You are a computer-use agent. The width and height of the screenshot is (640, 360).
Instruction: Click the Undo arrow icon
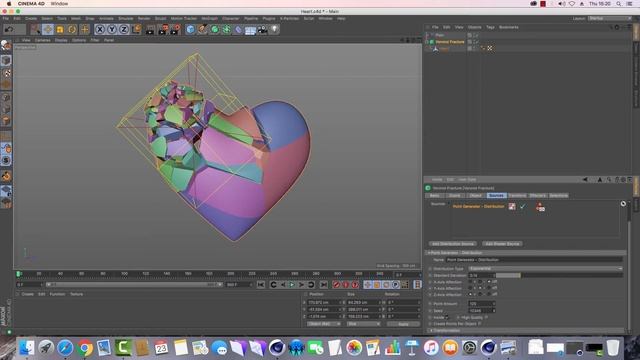[9, 29]
